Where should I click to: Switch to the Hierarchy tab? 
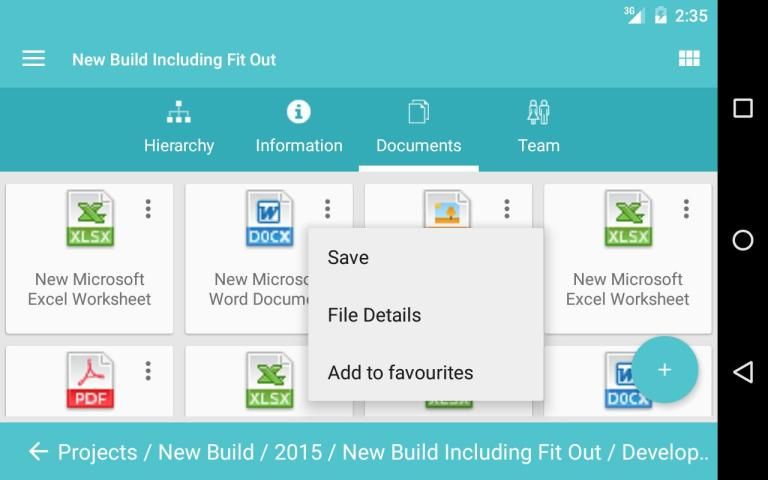pyautogui.click(x=179, y=128)
